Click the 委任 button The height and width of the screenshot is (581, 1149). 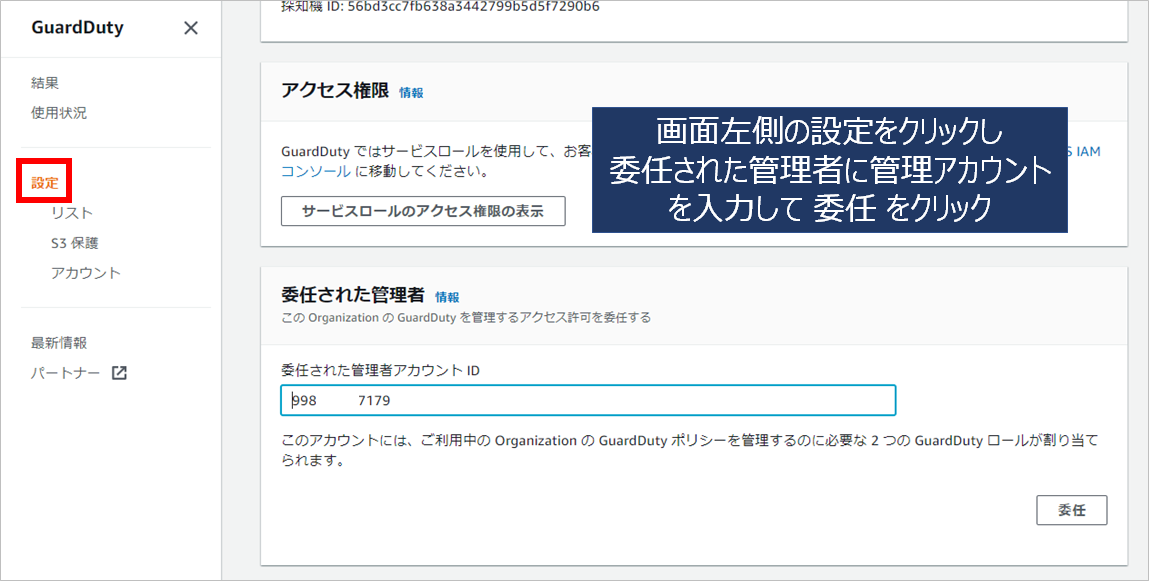click(1071, 509)
